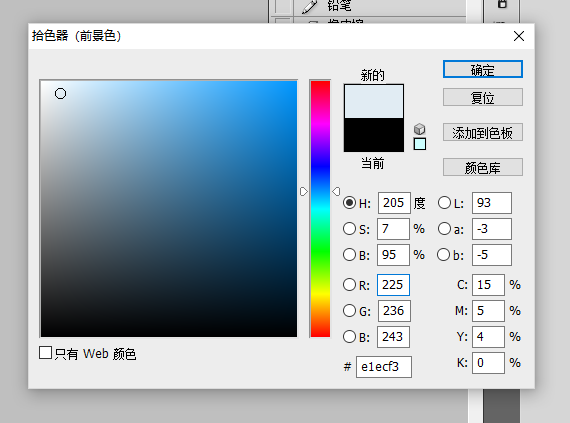Select the Lab a radio button
This screenshot has width=570, height=423.
(x=444, y=229)
